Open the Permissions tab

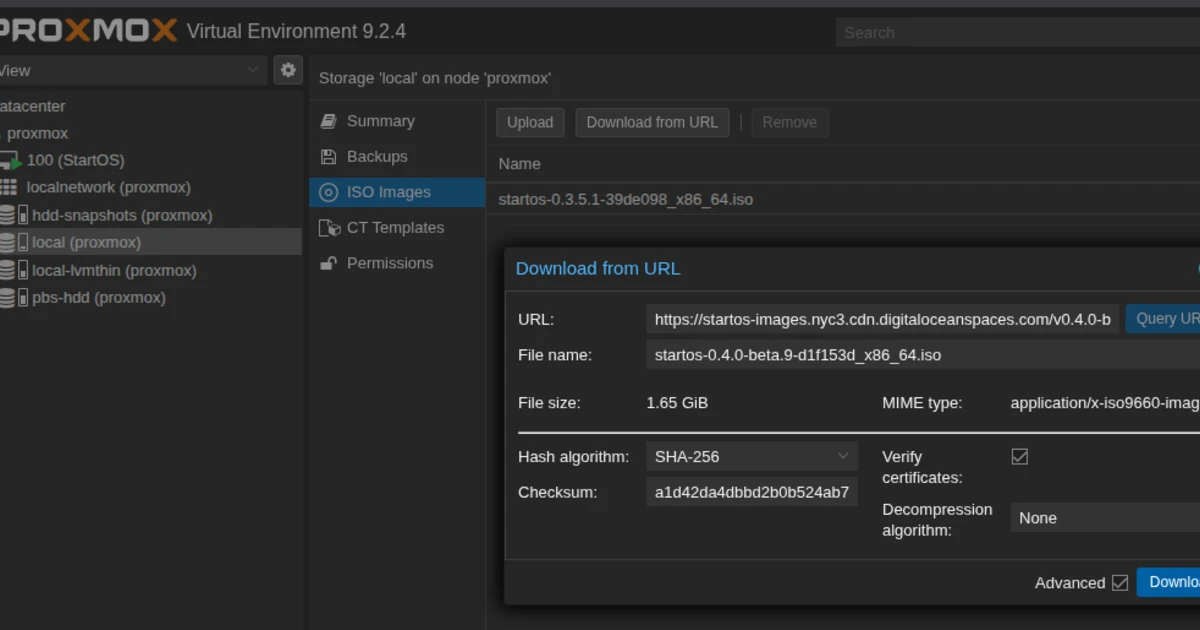[x=397, y=263]
